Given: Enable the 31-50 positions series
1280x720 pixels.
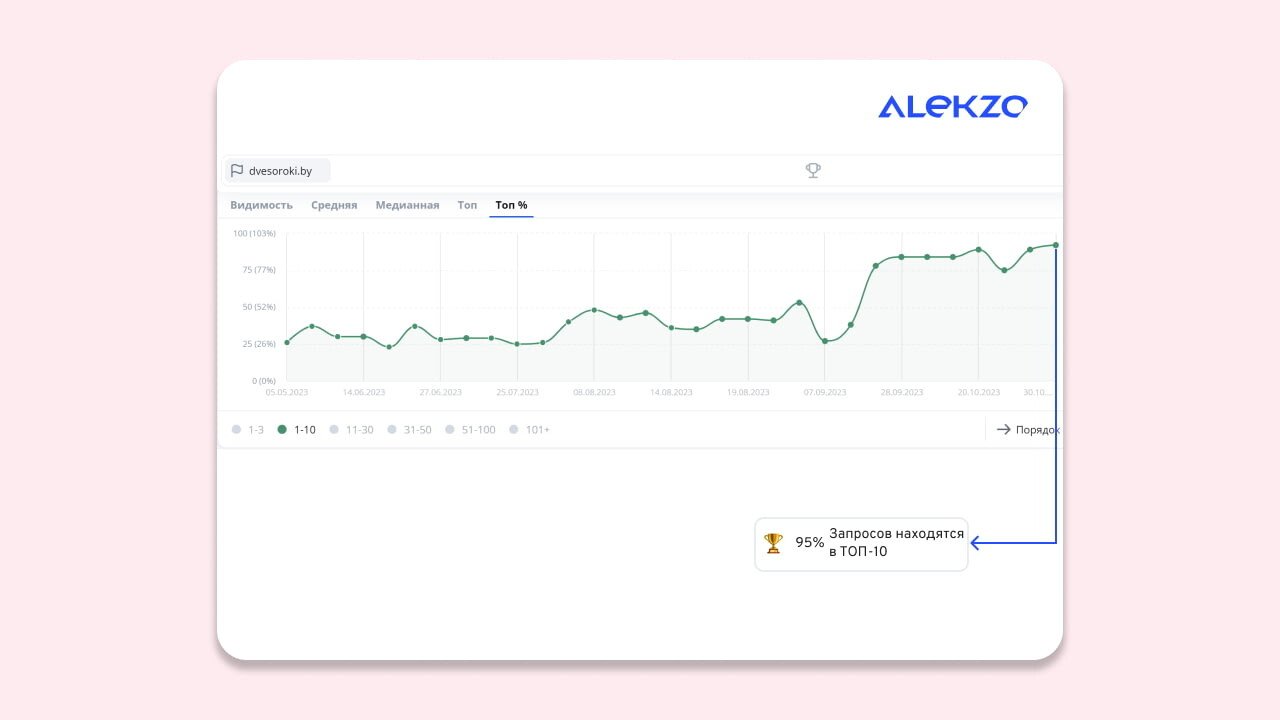Looking at the screenshot, I should coord(409,430).
